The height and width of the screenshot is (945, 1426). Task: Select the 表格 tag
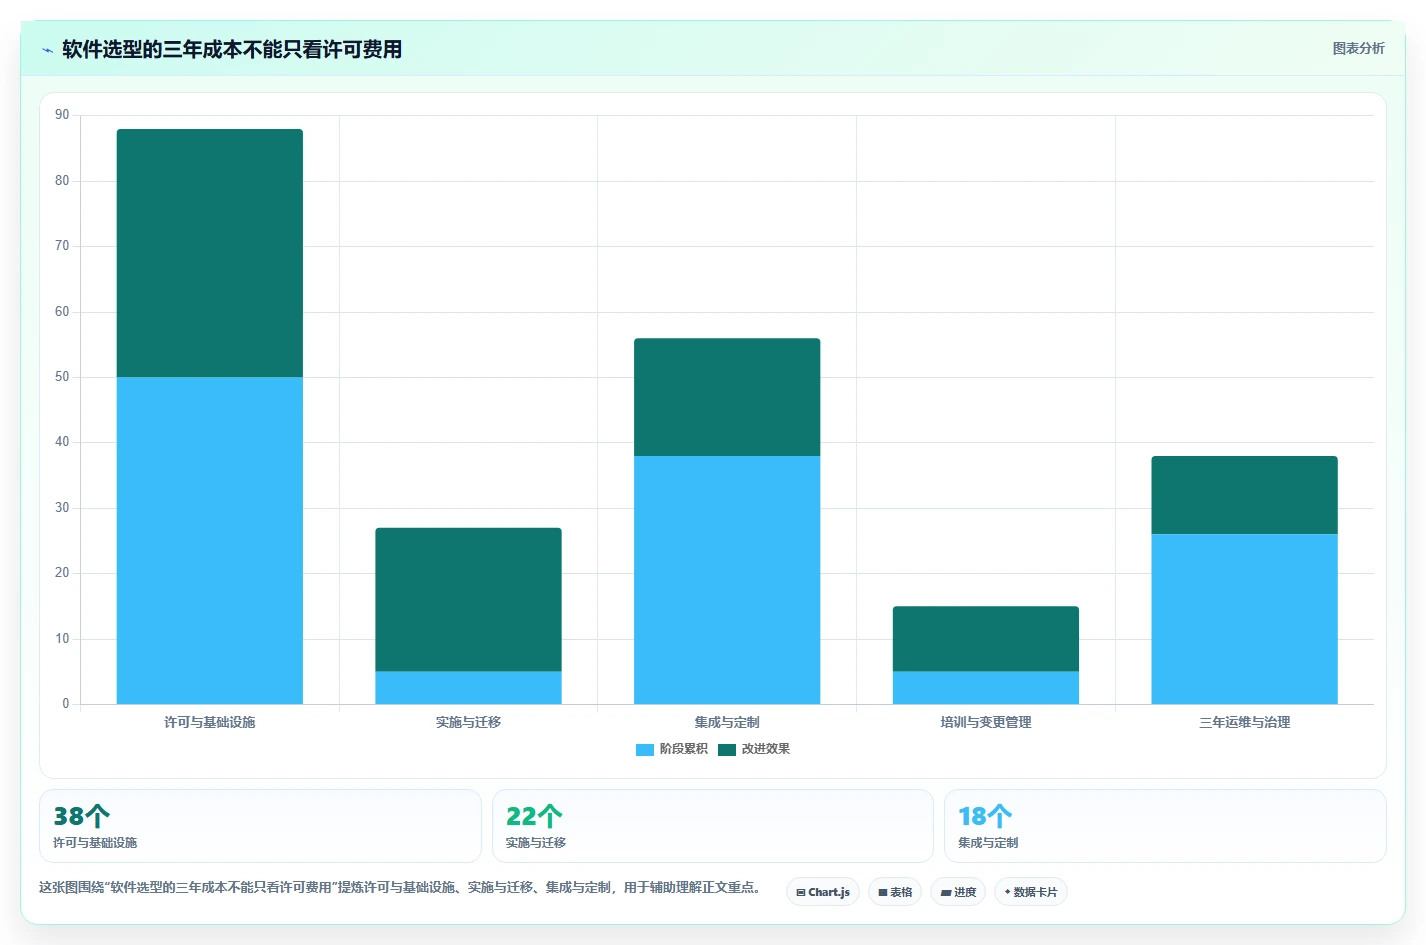895,892
